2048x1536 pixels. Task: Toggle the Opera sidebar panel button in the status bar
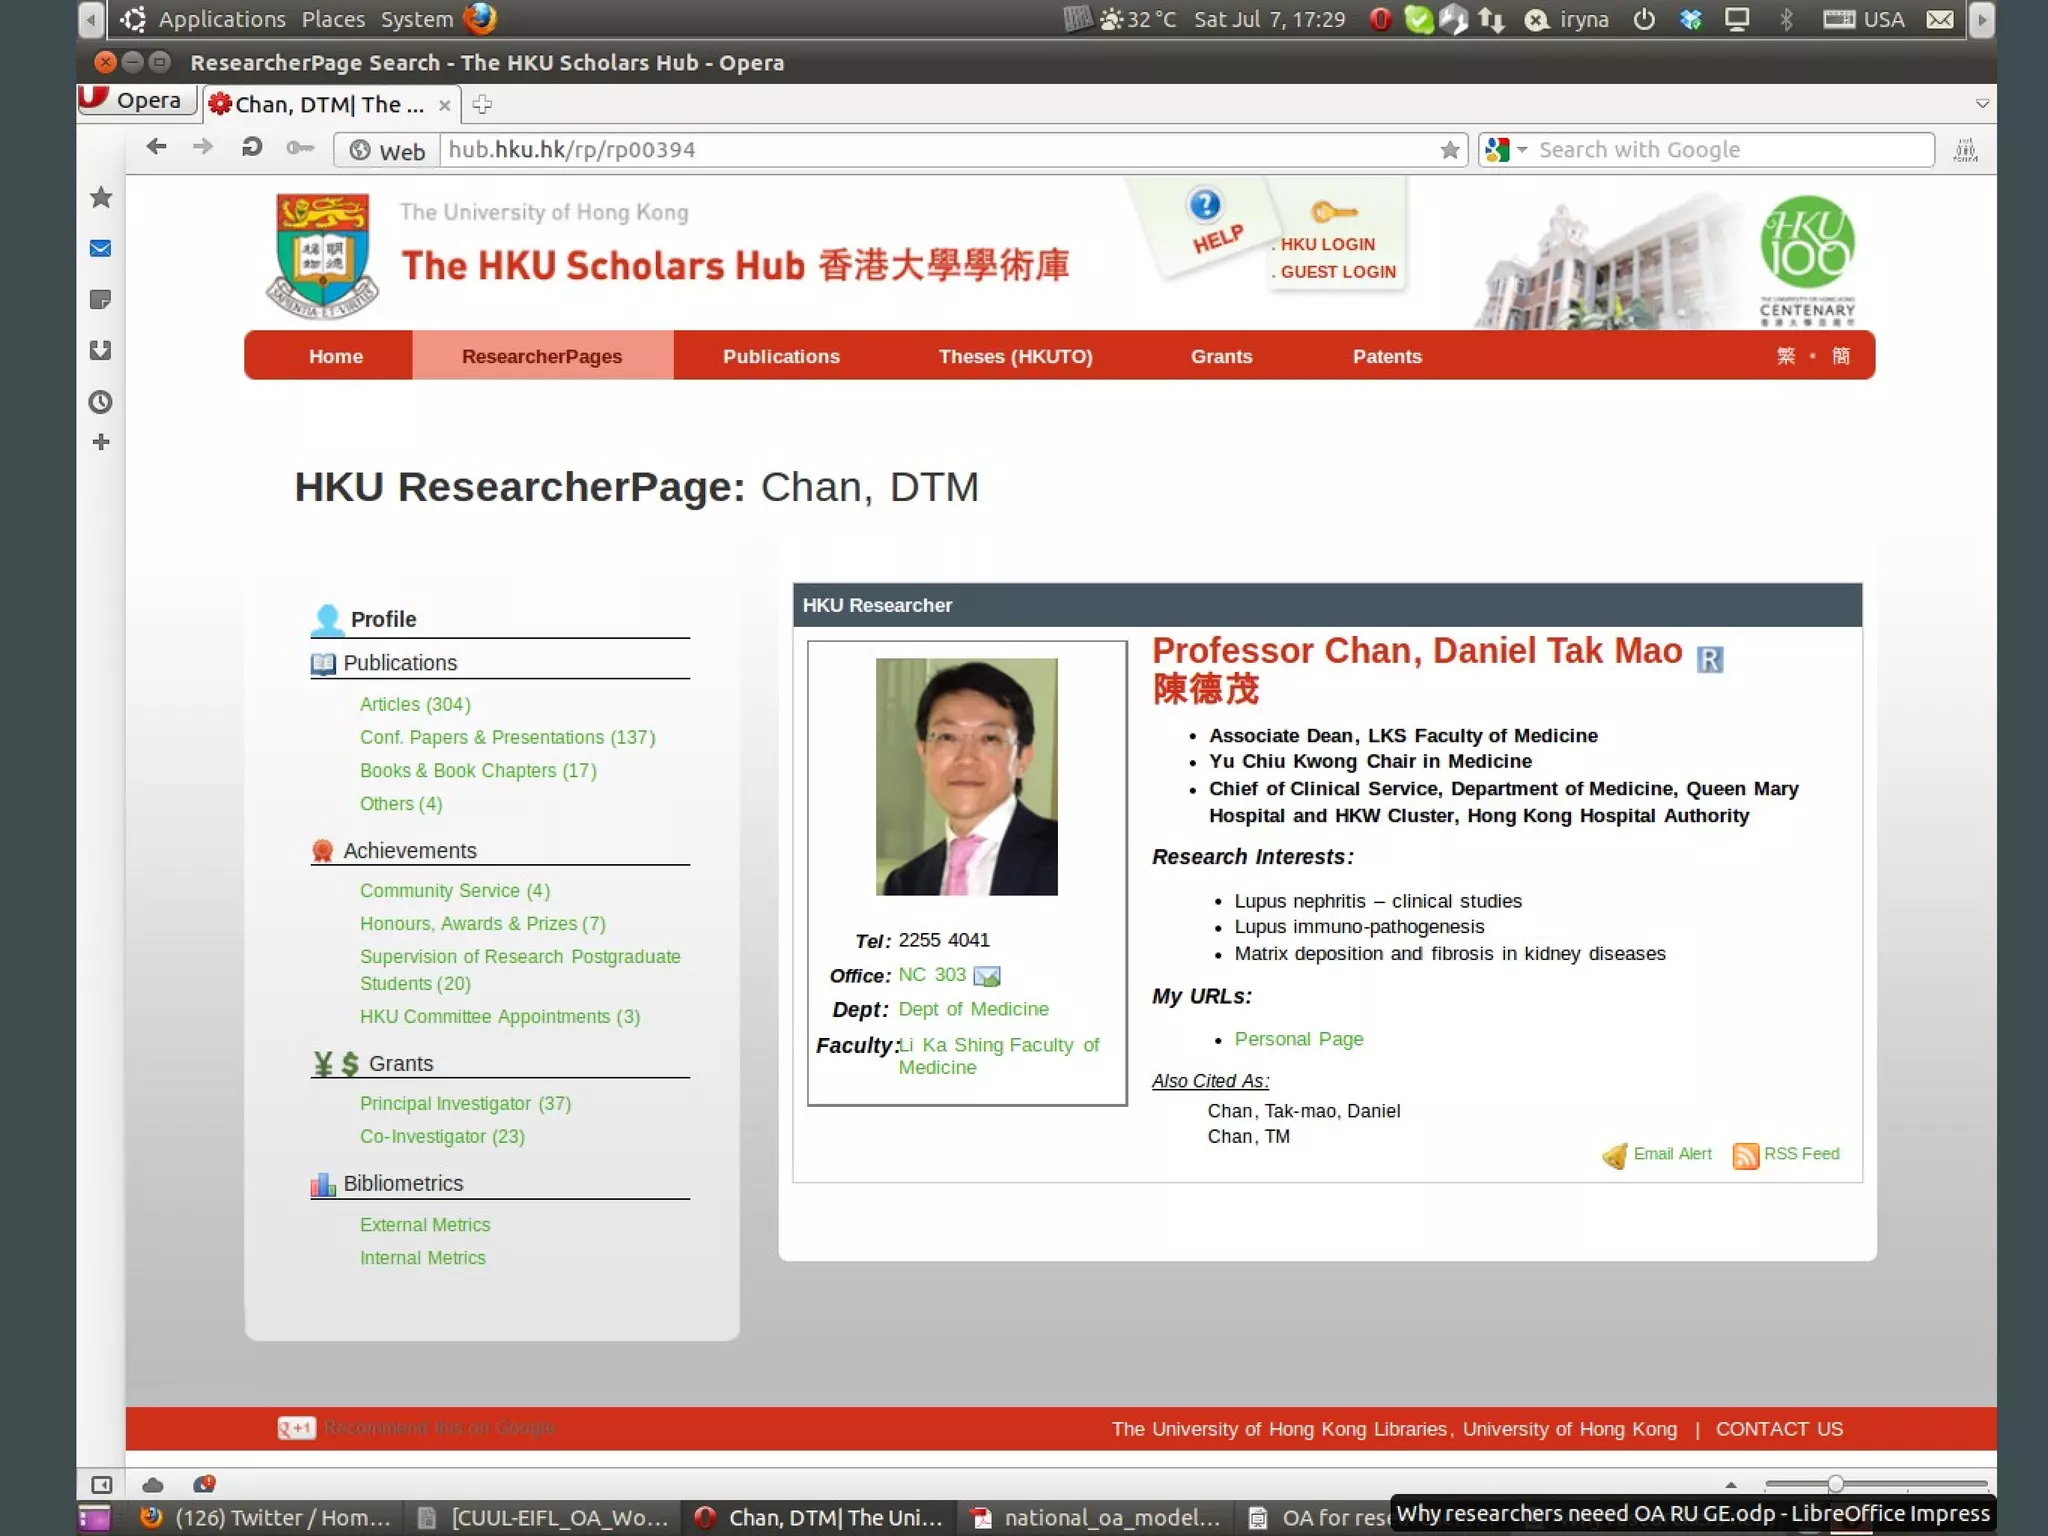pyautogui.click(x=101, y=1484)
